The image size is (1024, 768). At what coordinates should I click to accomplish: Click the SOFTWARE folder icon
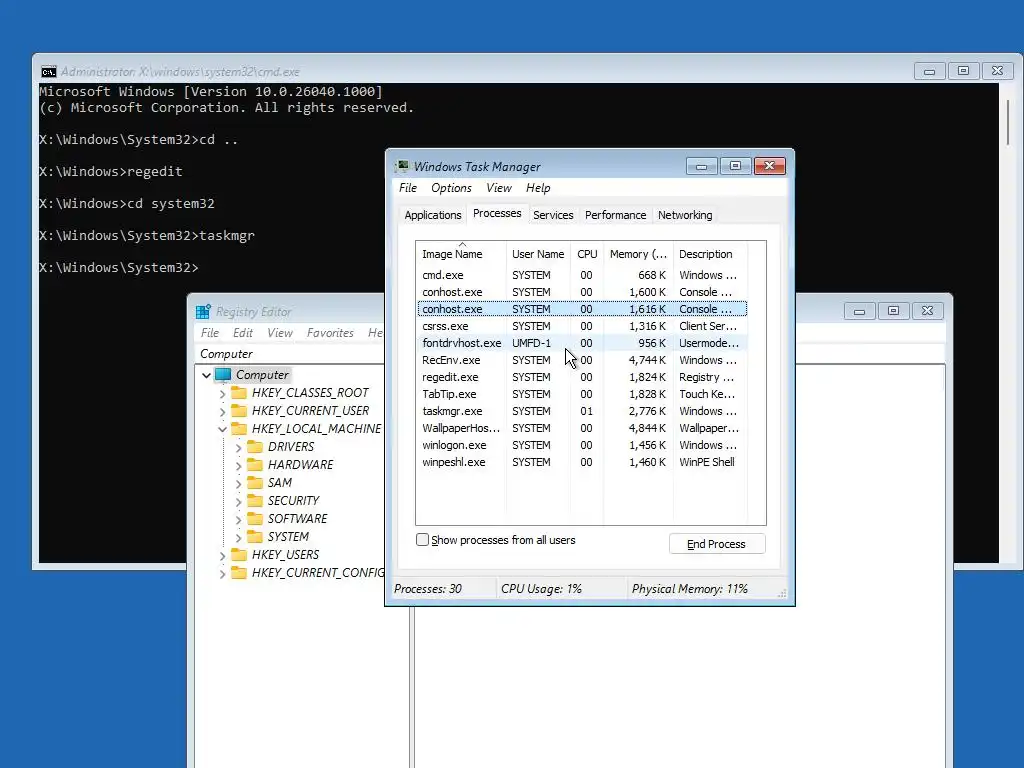coord(255,519)
